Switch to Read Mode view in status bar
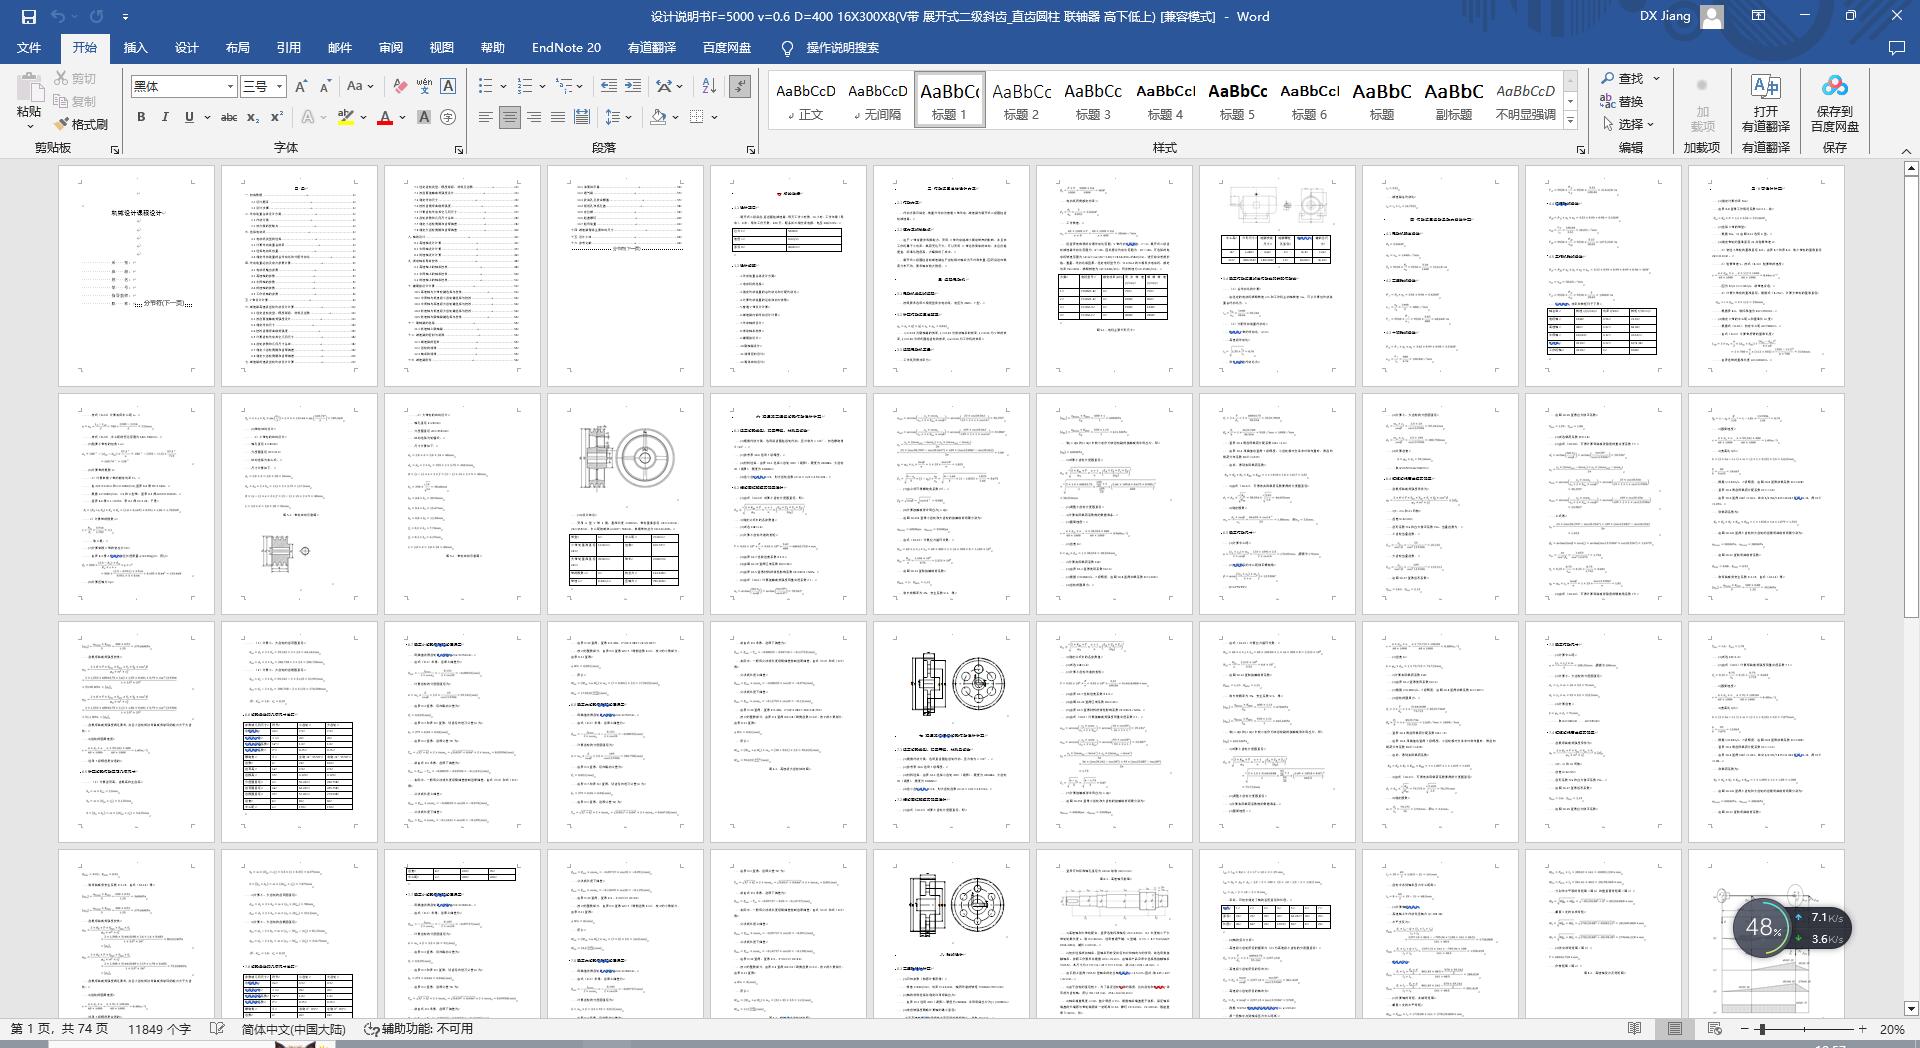The height and width of the screenshot is (1048, 1920). pos(1635,1028)
